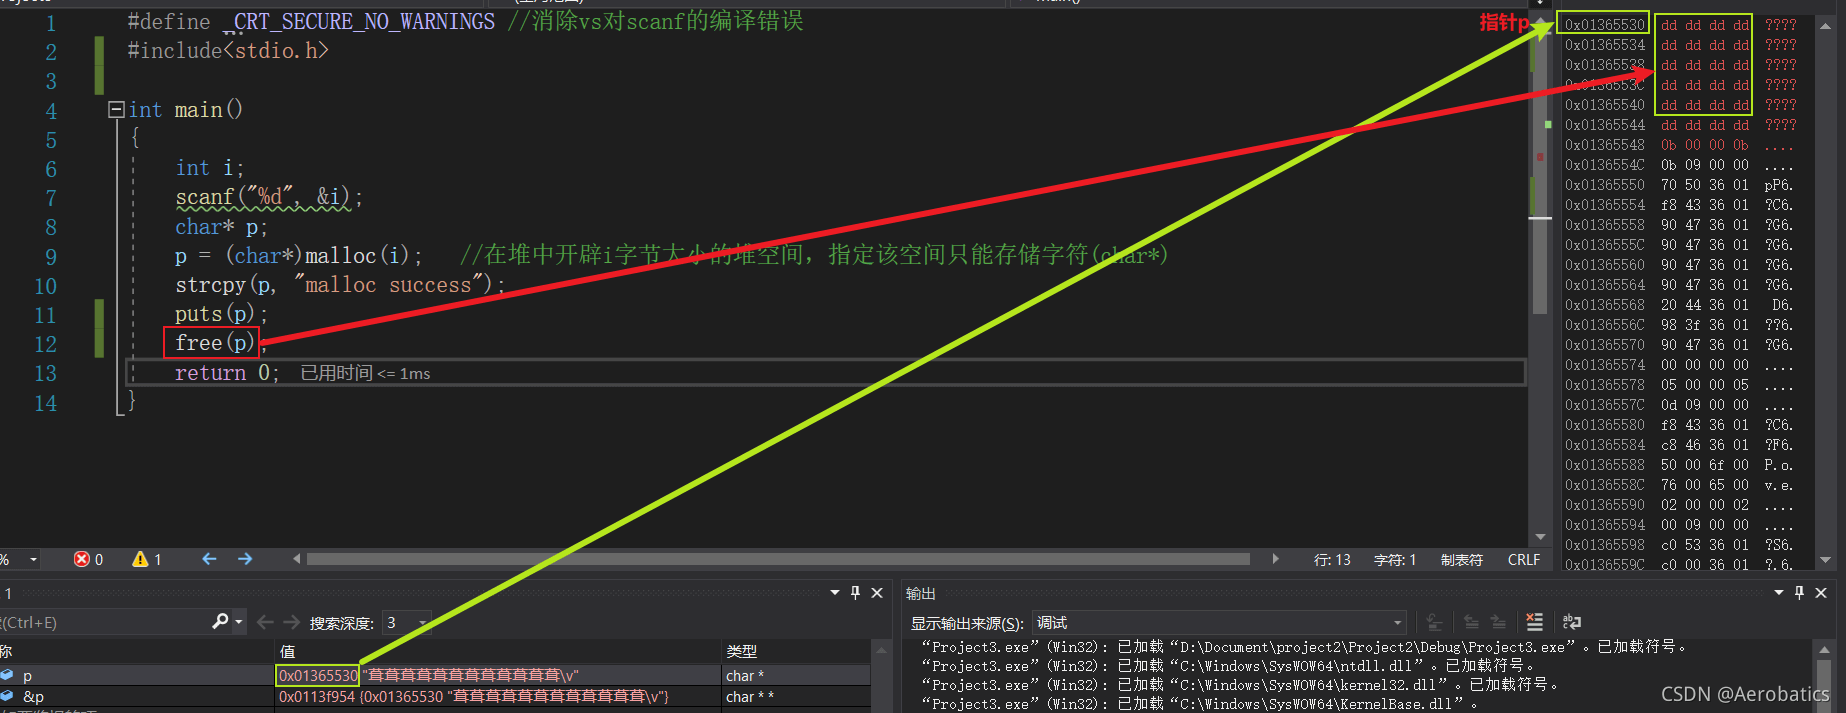Click the scanf call on line 7
This screenshot has height=713, width=1846.
[268, 197]
